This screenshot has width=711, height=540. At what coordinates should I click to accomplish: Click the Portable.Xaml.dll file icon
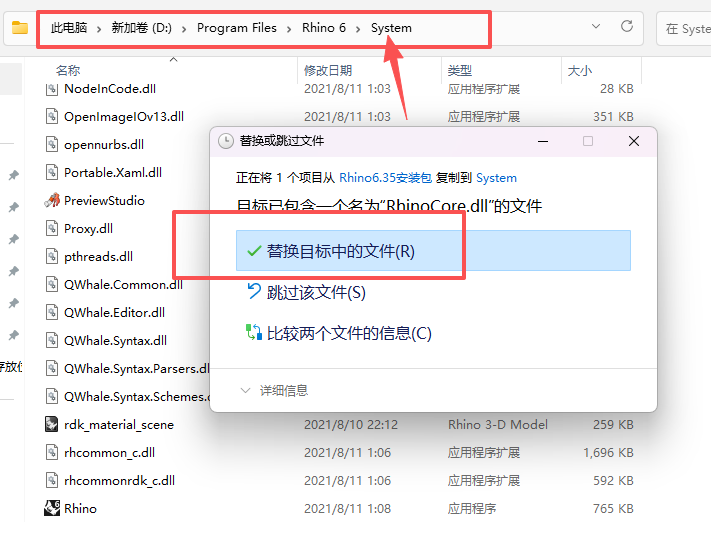point(52,173)
